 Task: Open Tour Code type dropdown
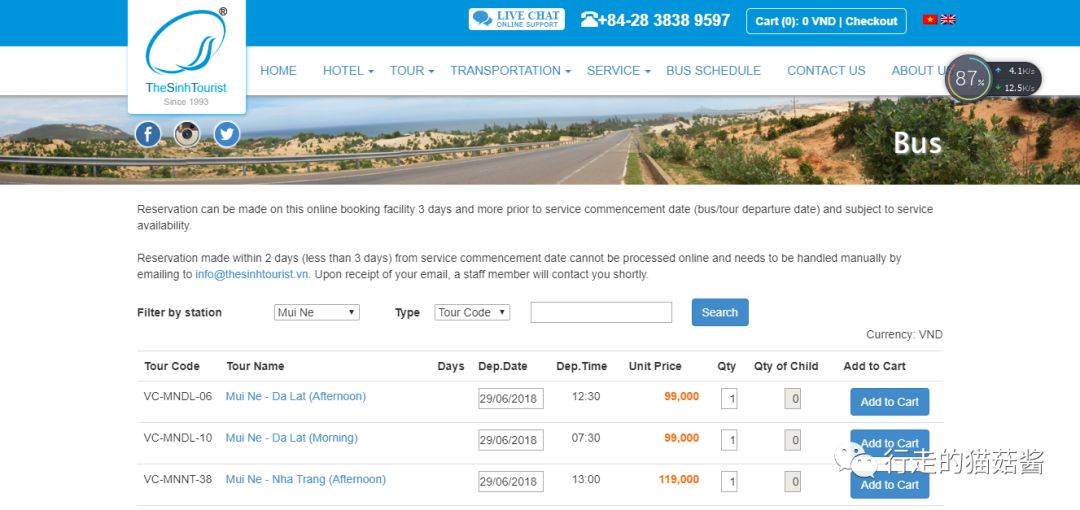[472, 312]
